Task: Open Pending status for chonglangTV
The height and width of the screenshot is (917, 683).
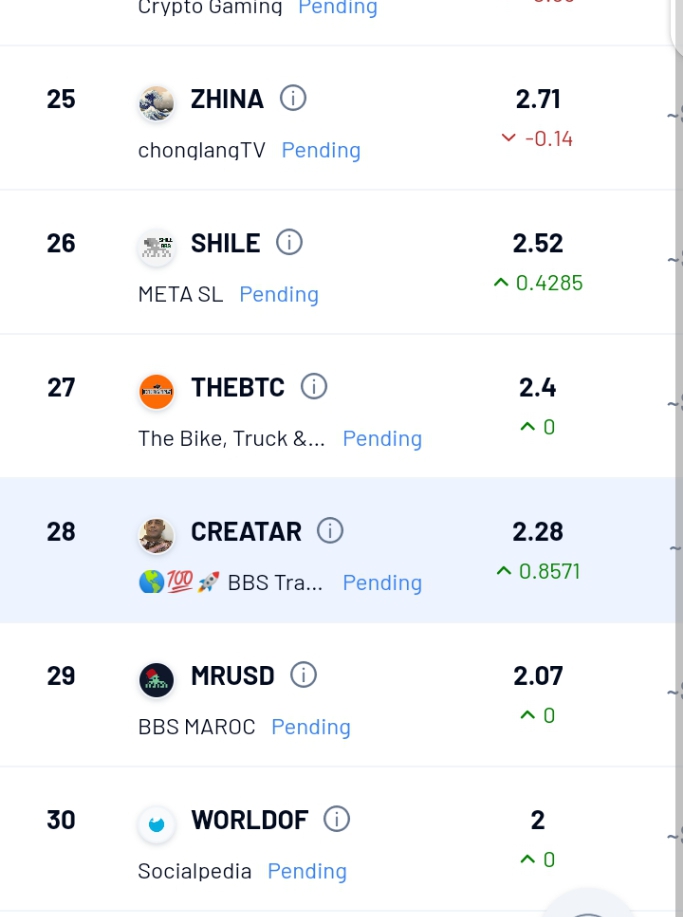Action: pyautogui.click(x=321, y=150)
